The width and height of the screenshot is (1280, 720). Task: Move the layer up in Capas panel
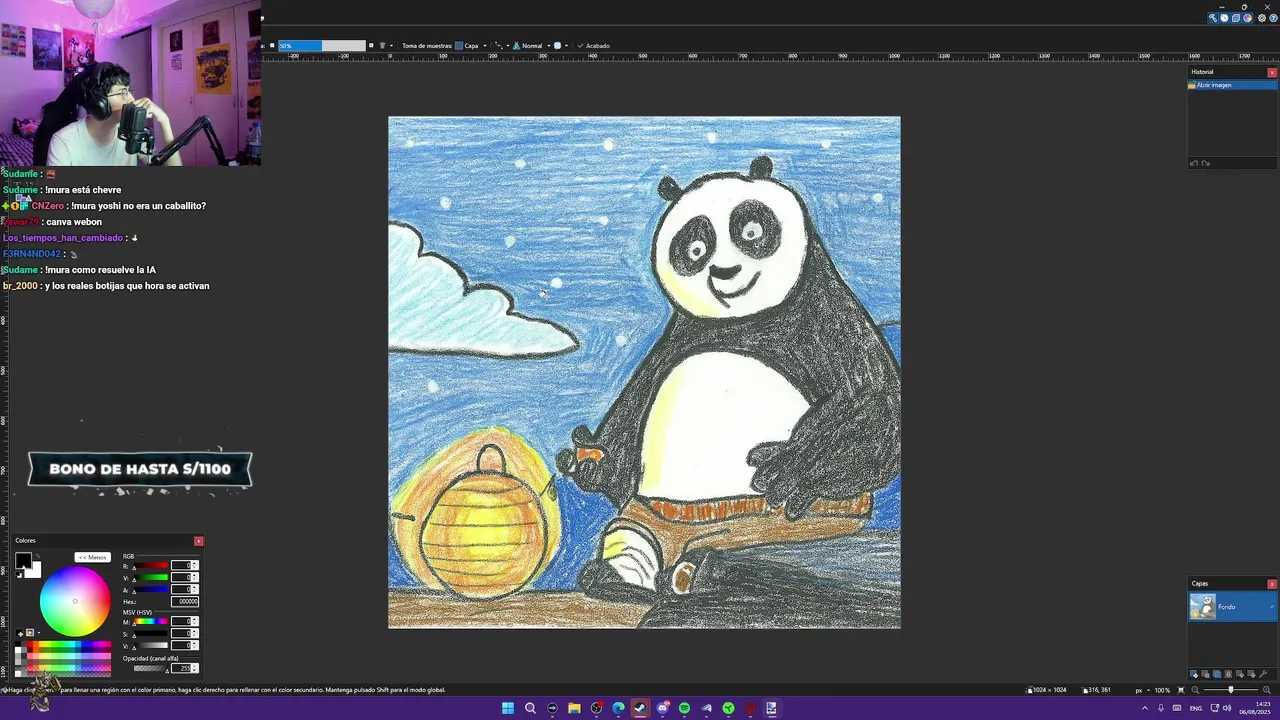coord(1240,674)
